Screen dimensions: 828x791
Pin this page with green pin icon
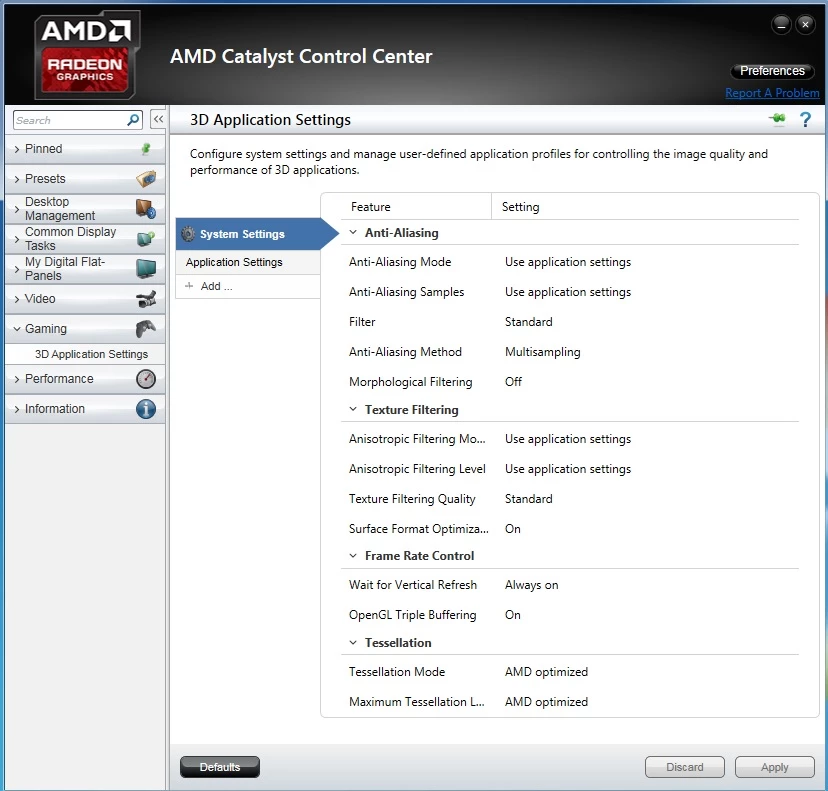tap(777, 119)
